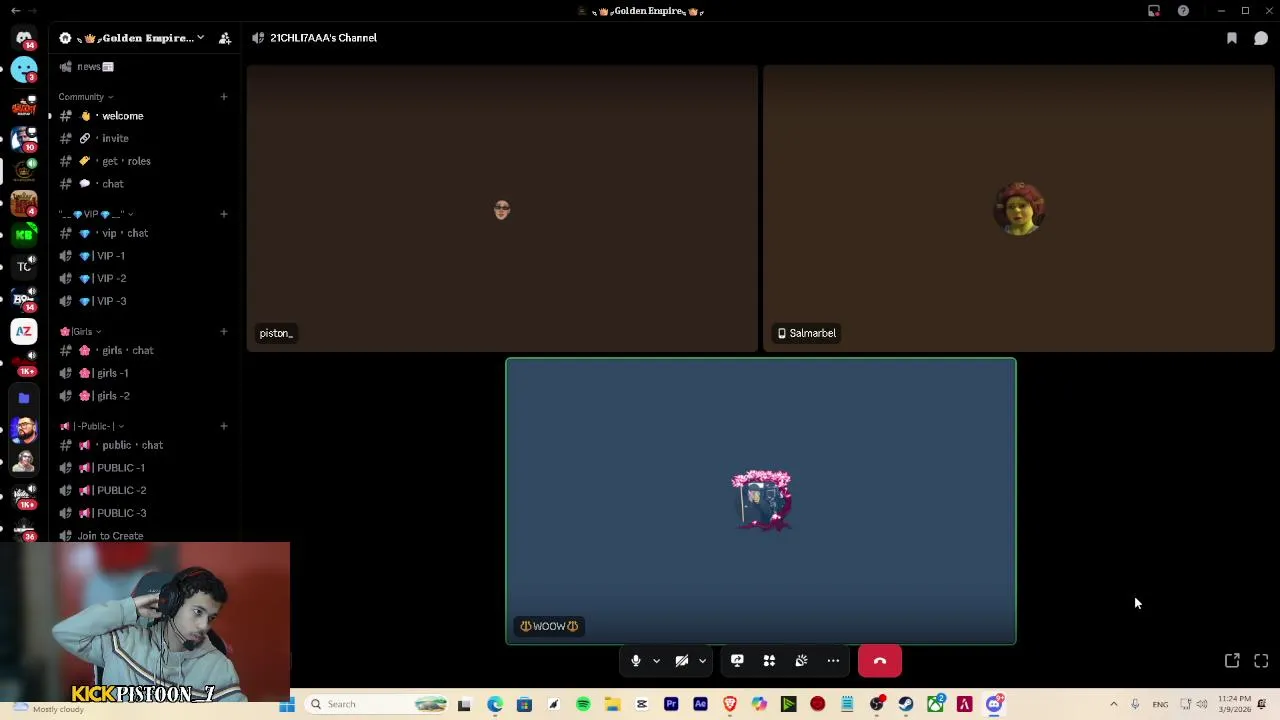
Task: Collapse the Girls category
Action: pyautogui.click(x=80, y=331)
